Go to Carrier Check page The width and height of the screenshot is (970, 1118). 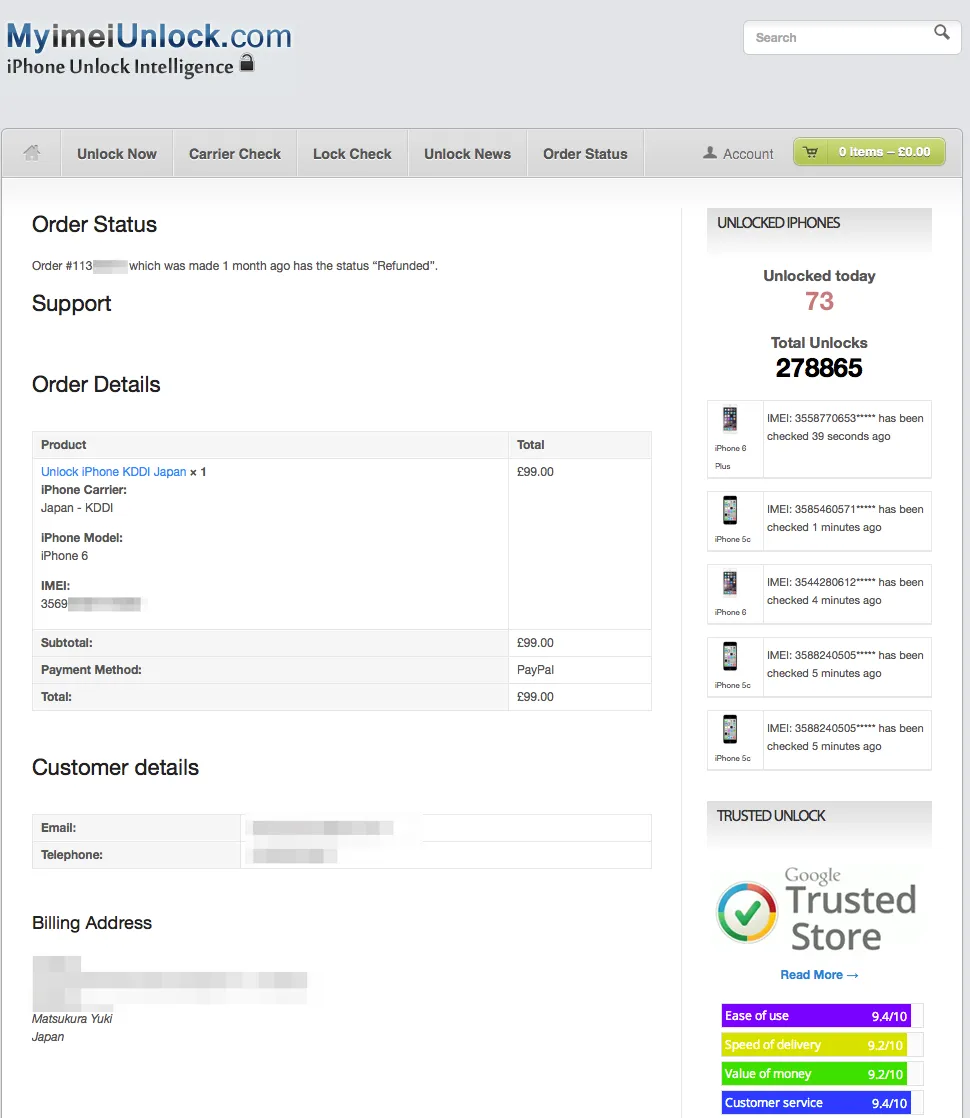pos(235,154)
